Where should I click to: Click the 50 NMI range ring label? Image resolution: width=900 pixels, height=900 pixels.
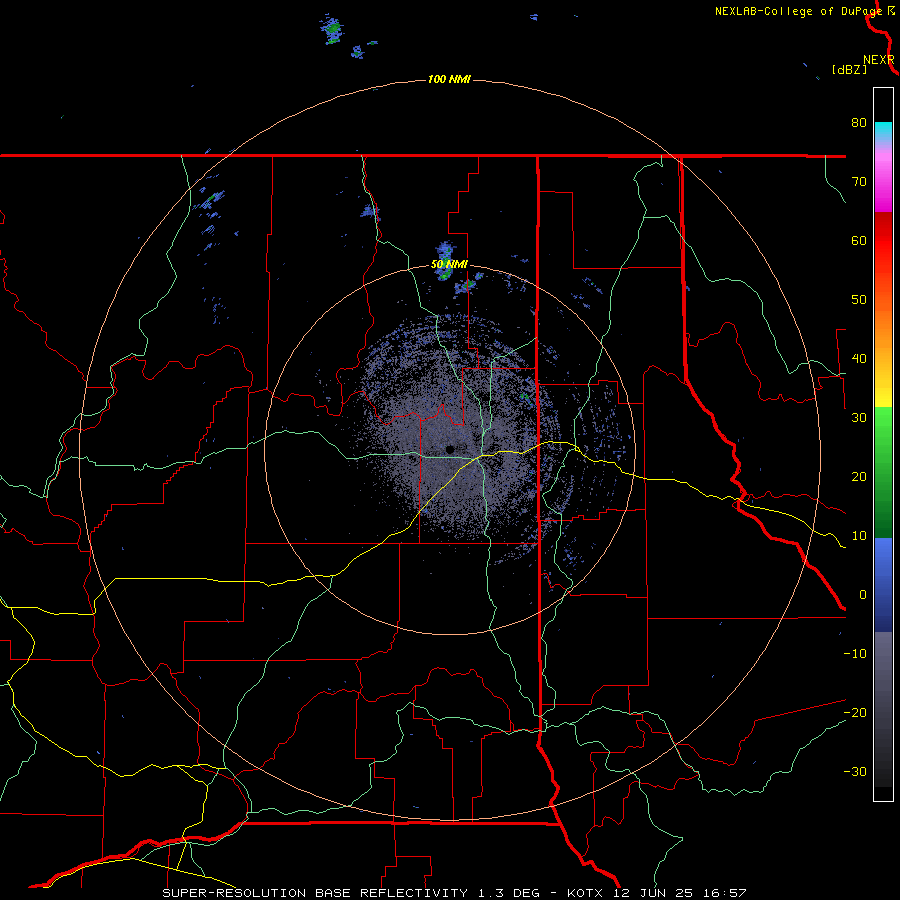pos(449,265)
